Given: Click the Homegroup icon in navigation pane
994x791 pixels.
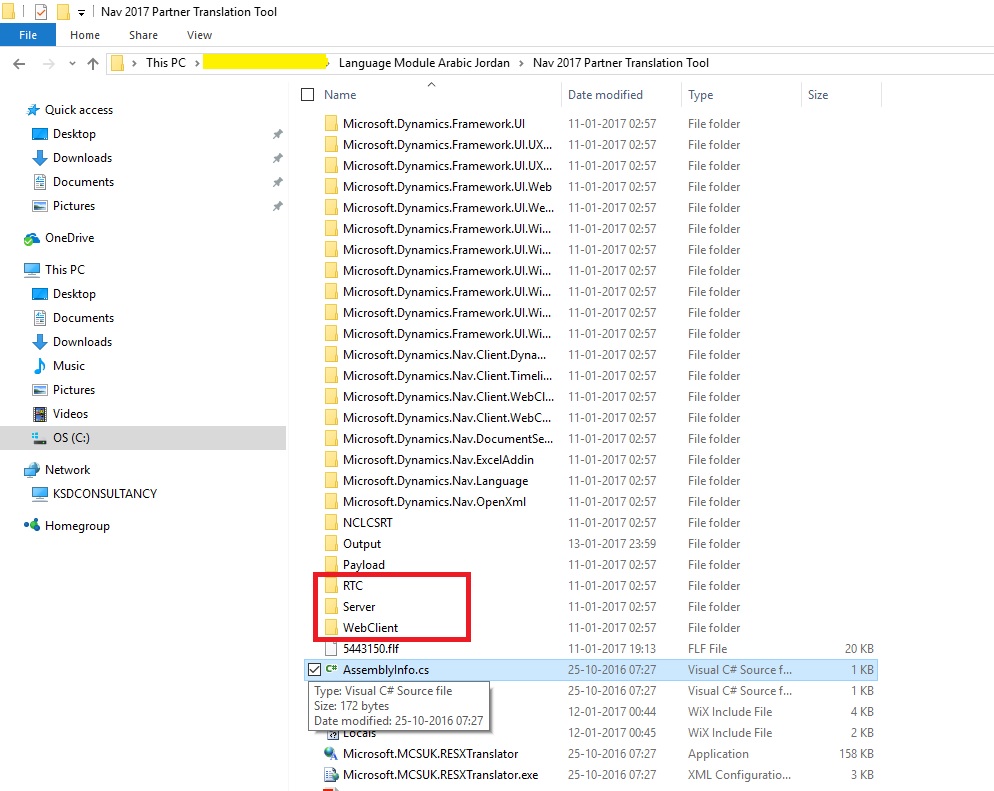Looking at the screenshot, I should tap(32, 526).
